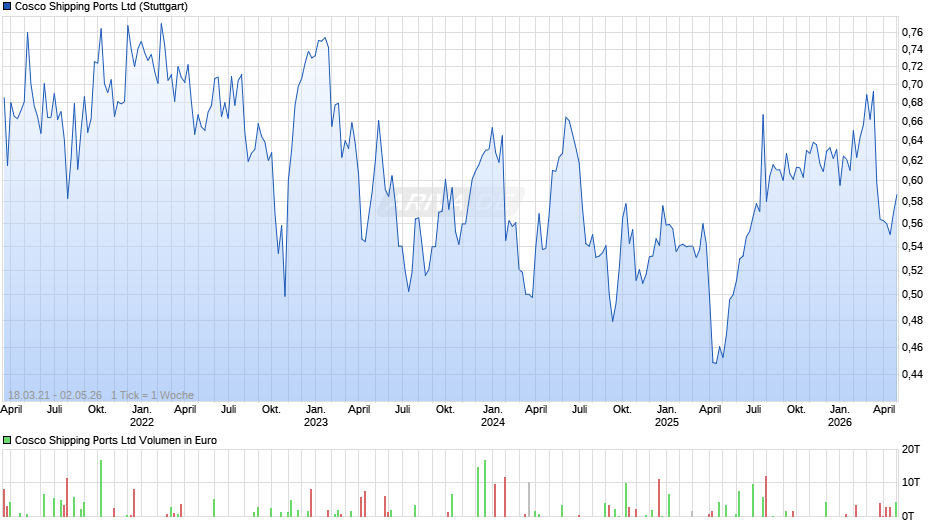Viewport: 940px width, 526px height.
Task: Click the 0,52 price axis label
Action: (912, 270)
